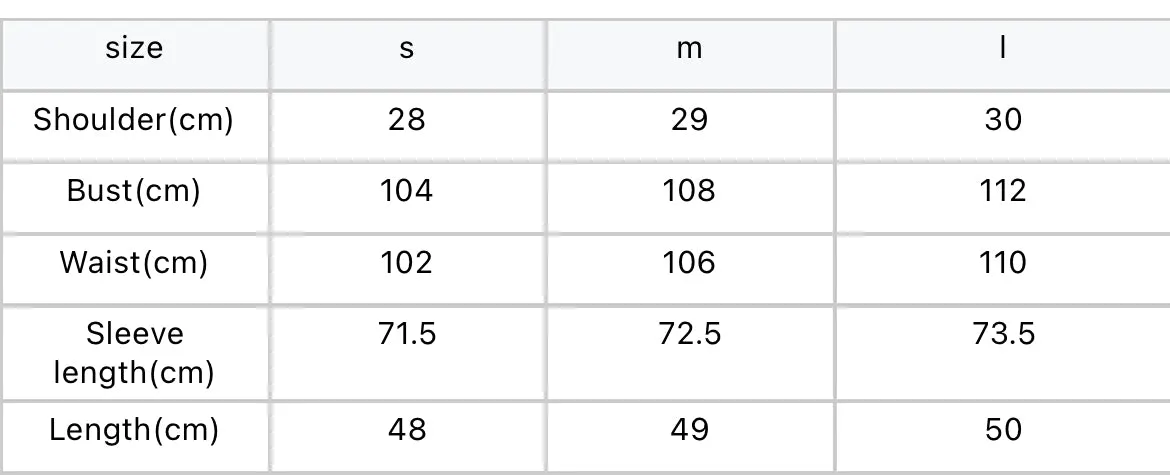Select the shoulder value 28 cell
This screenshot has width=1170, height=475.
[x=407, y=125]
